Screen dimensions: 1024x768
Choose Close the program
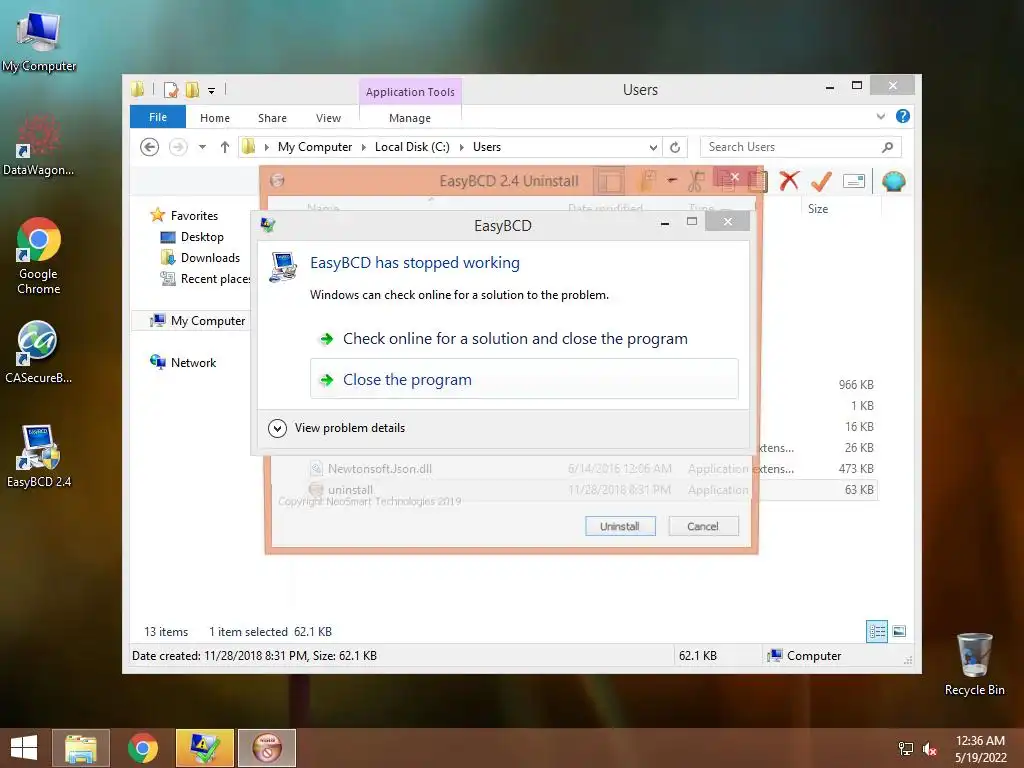[x=524, y=379]
